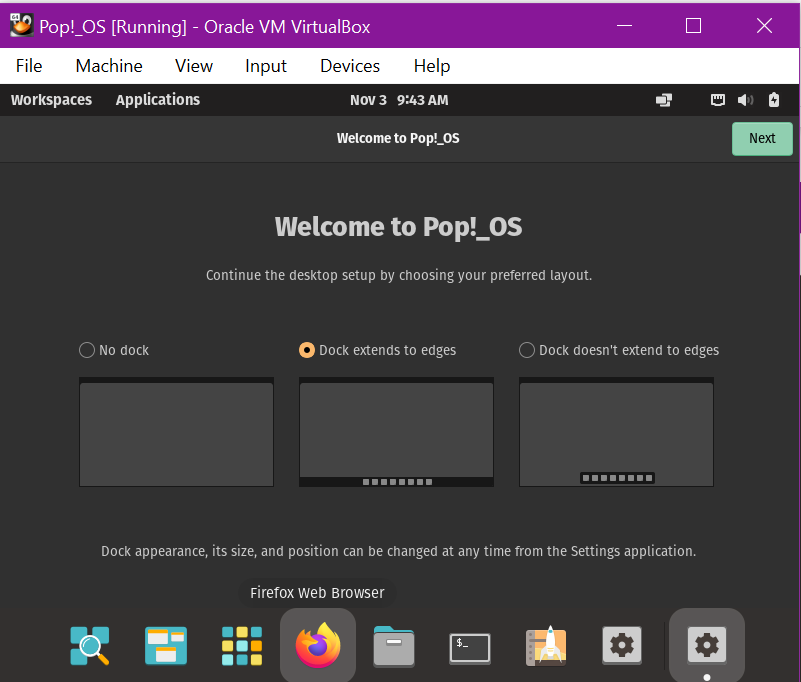The image size is (801, 682).
Task: Open the Workspaces overview icon in dock
Action: pos(166,645)
